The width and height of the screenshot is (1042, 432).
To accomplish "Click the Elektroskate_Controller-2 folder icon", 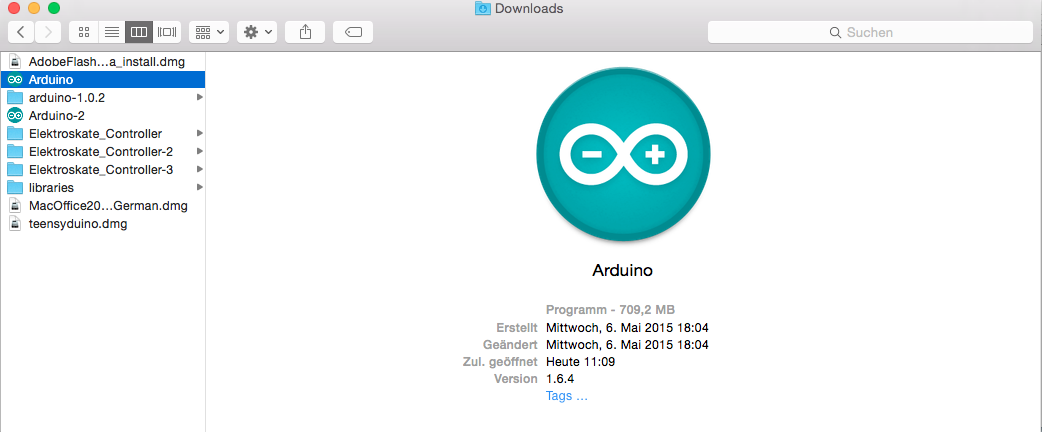I will 15,151.
